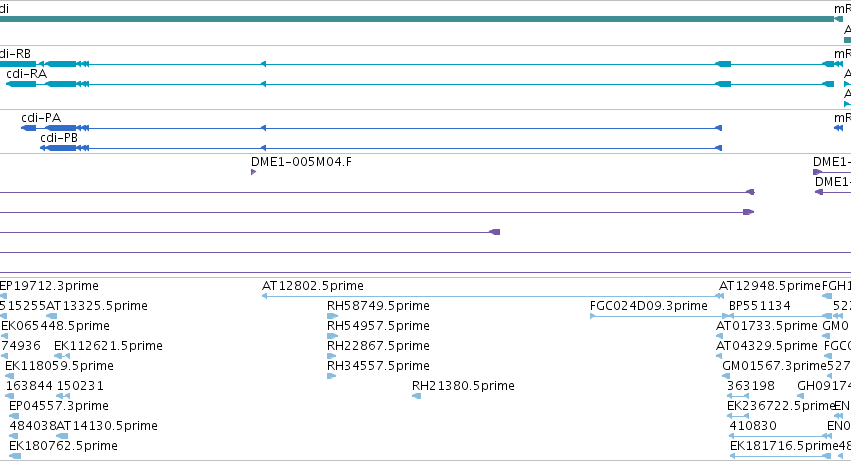The image size is (851, 461).
Task: Click the RH34557.5prime EST label
Action: click(x=378, y=366)
